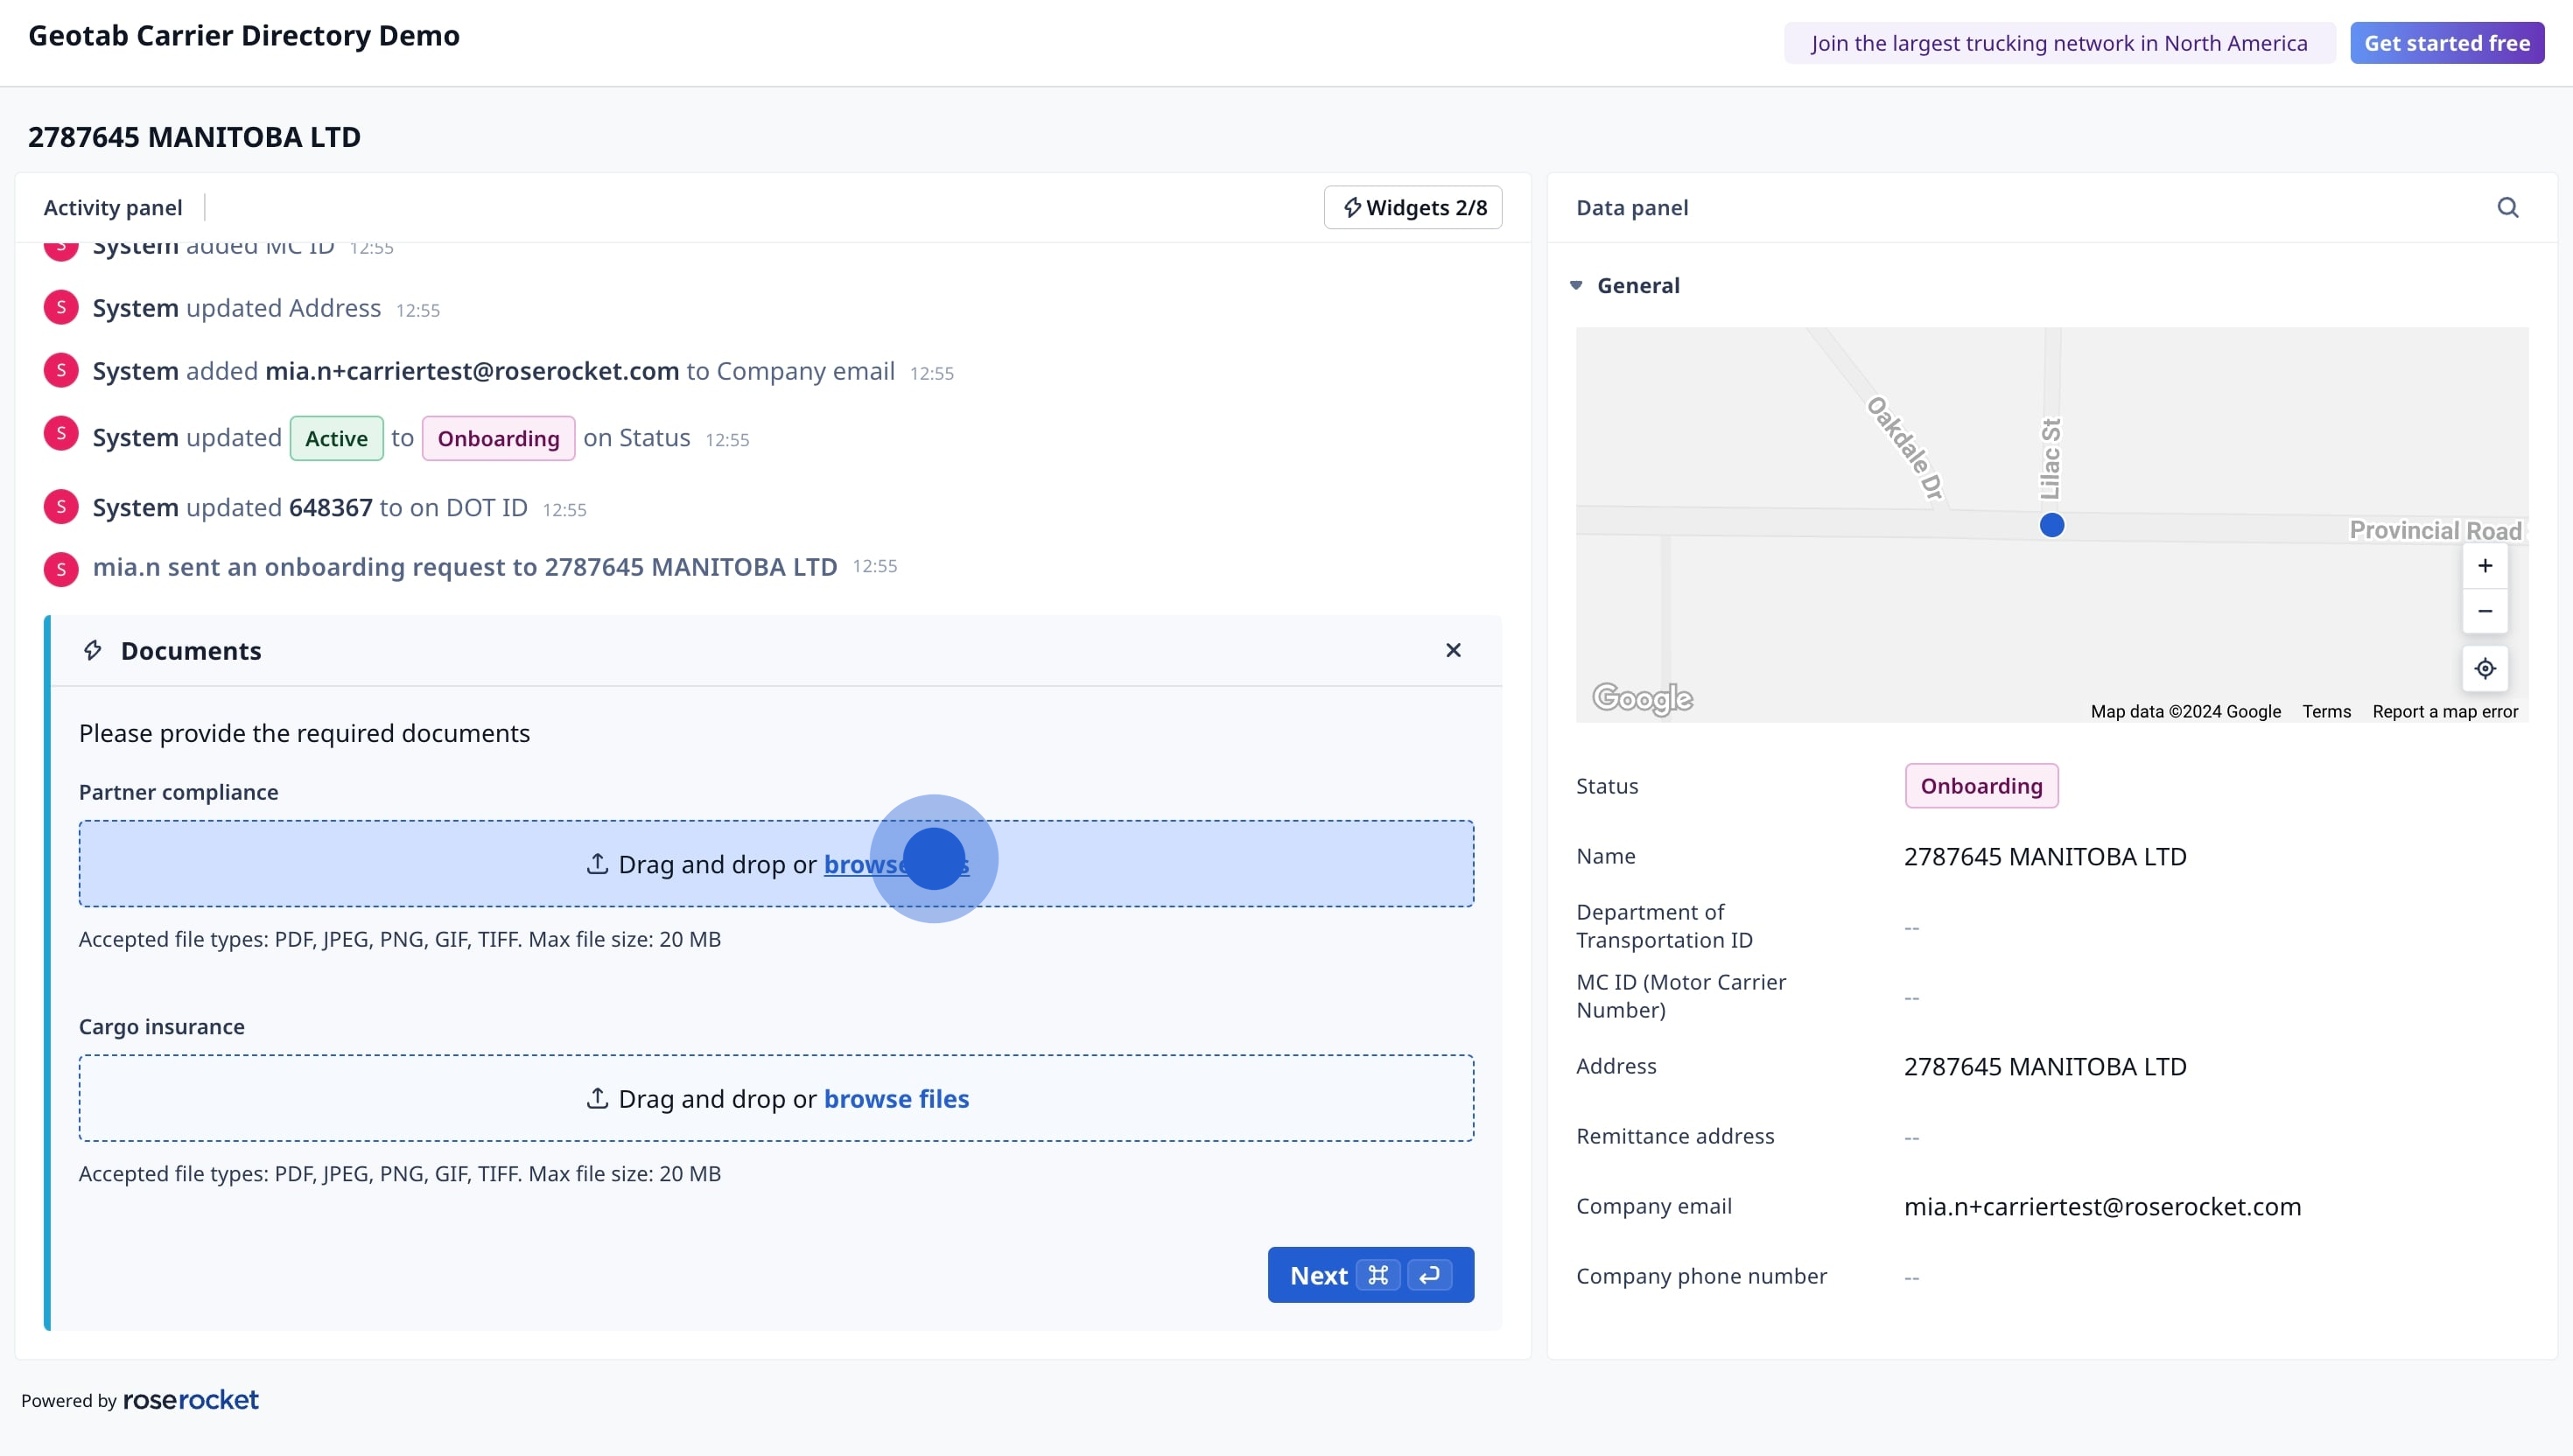Close the Documents widget
The height and width of the screenshot is (1456, 2573).
pos(1453,650)
